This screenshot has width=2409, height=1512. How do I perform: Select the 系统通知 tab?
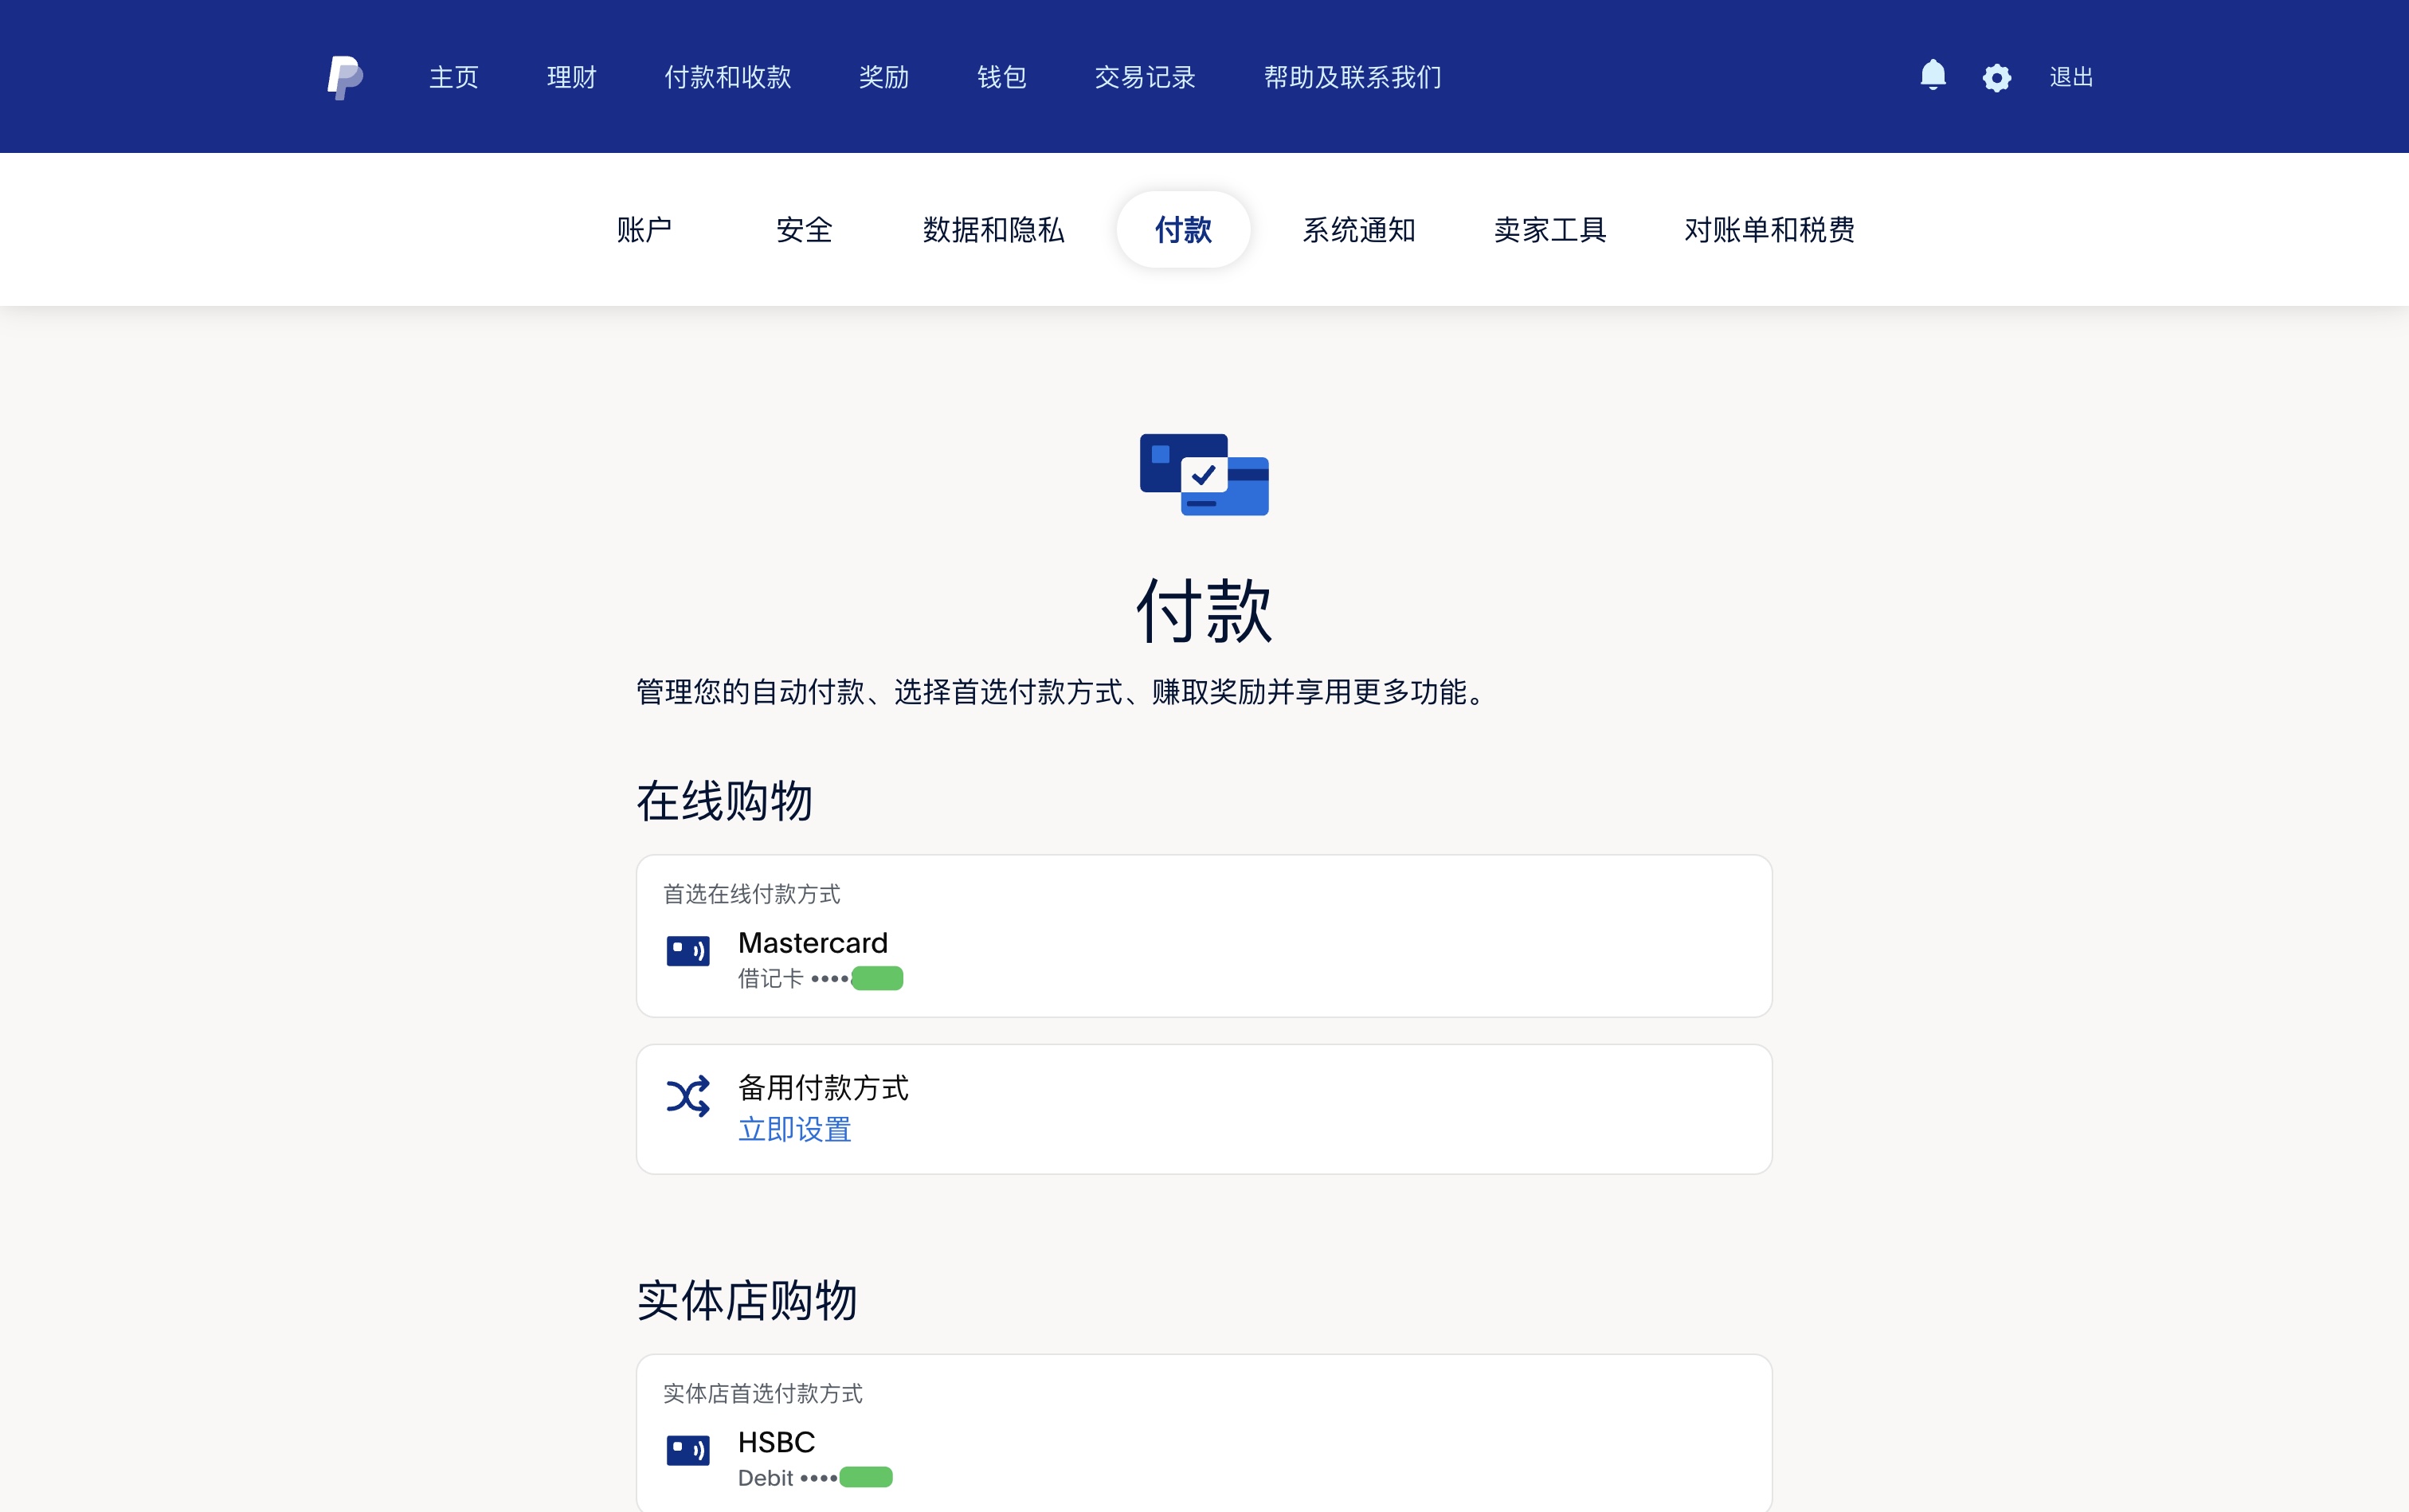(1358, 230)
